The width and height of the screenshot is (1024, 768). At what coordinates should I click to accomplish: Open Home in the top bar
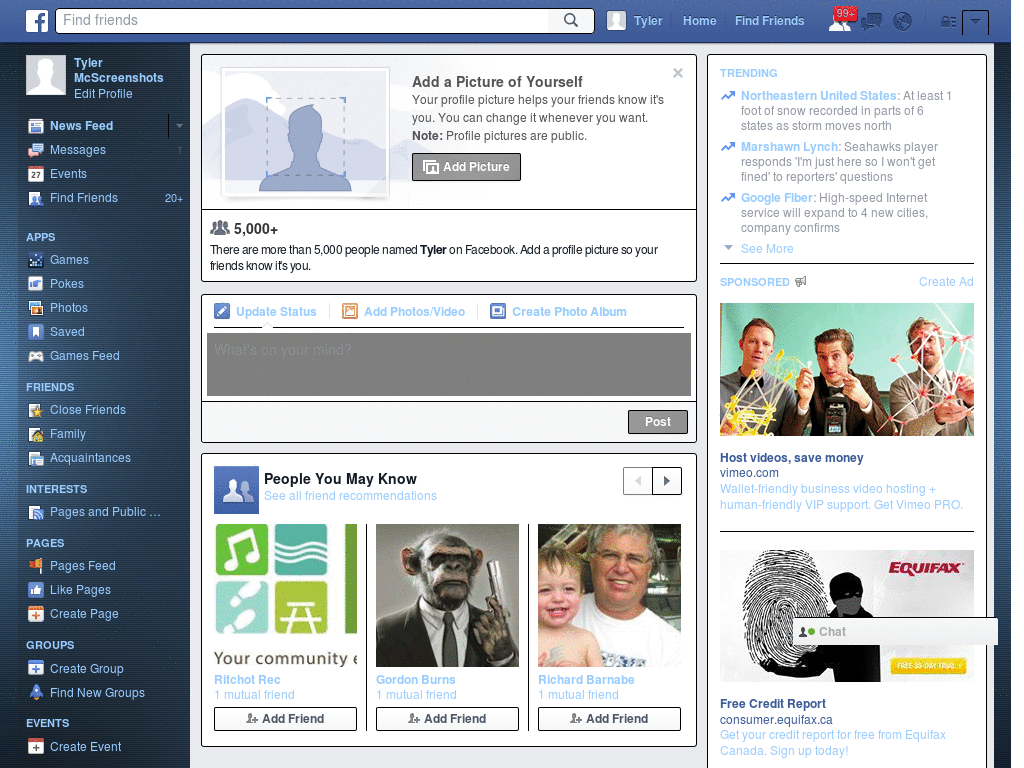click(699, 21)
